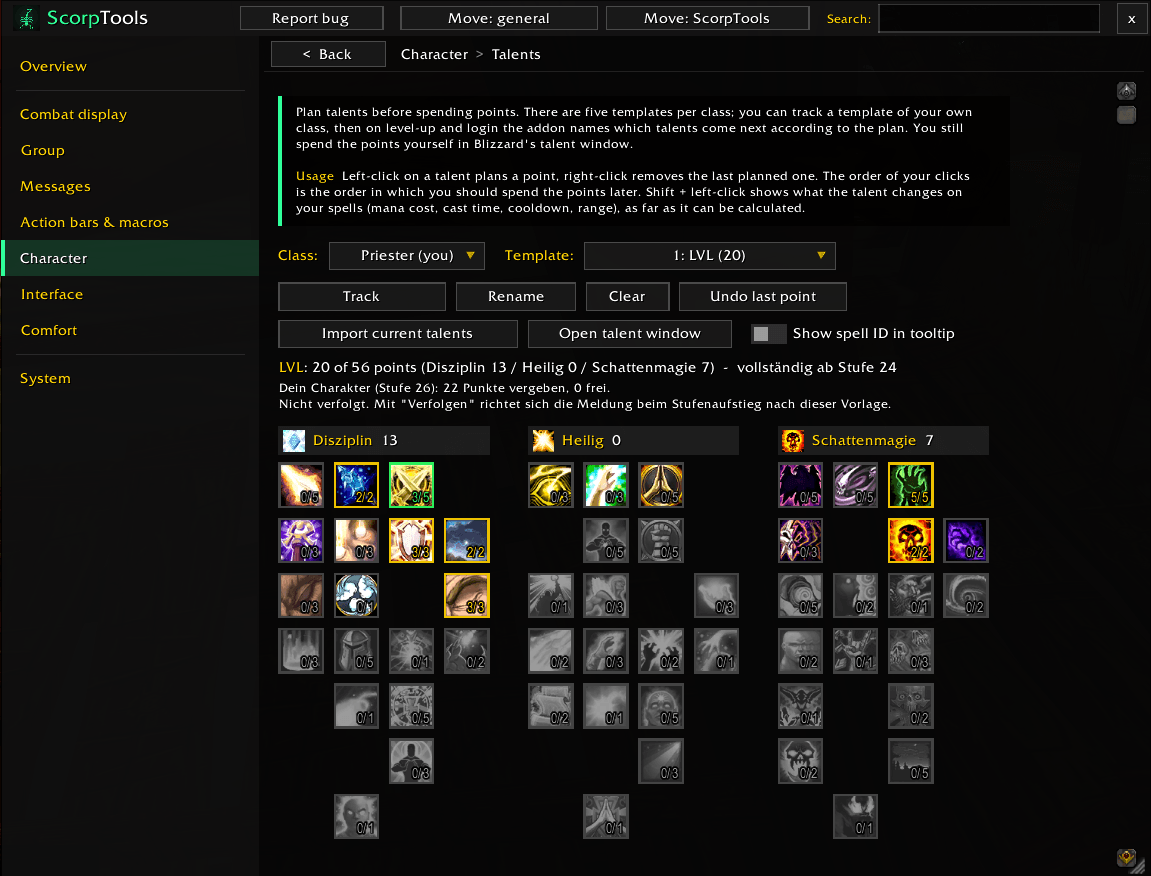Select the green glowing hand 0/3 Heilig talent
Viewport: 1151px width, 876px height.
(x=606, y=485)
